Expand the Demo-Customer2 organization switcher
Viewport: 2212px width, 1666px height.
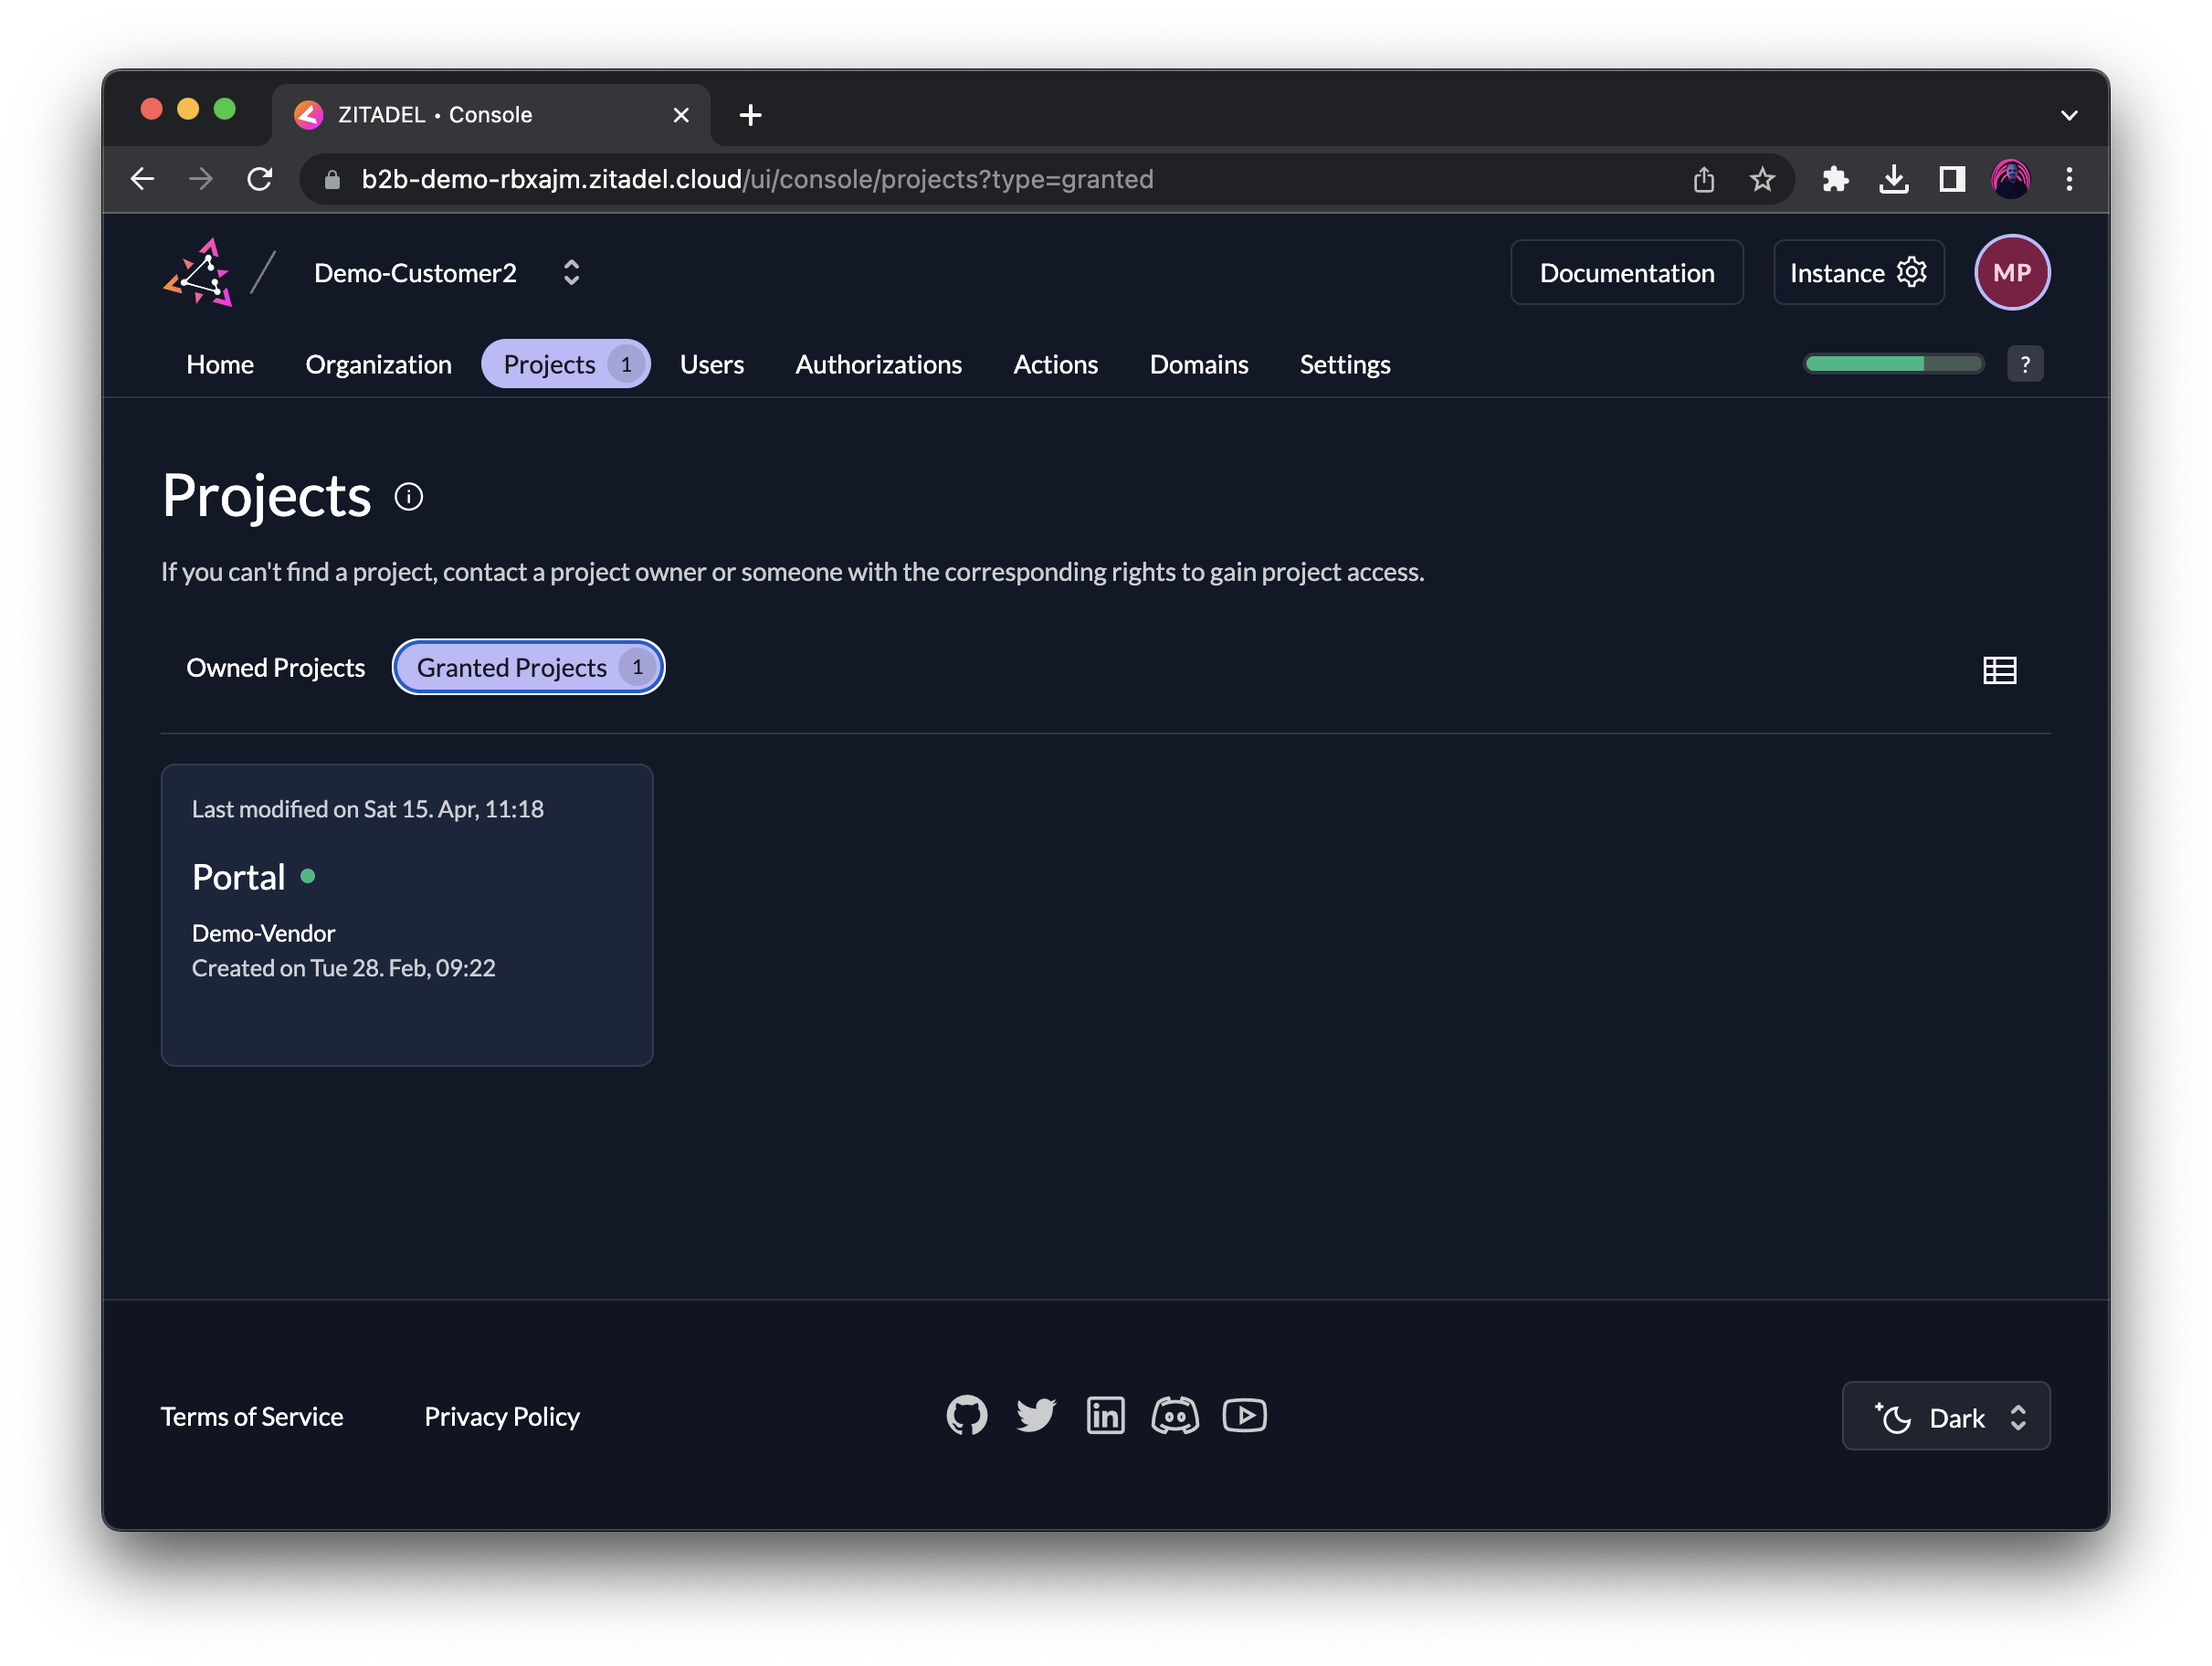click(x=571, y=273)
